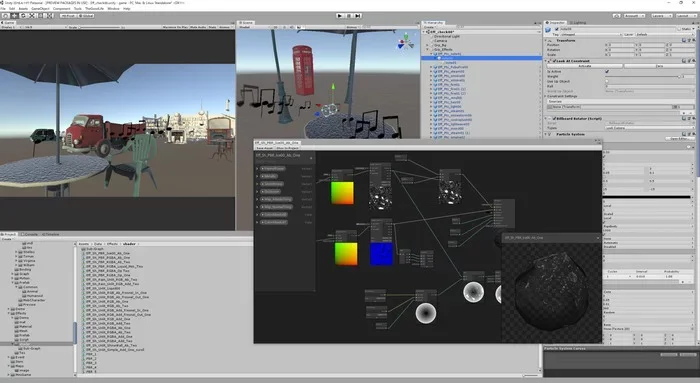The width and height of the screenshot is (700, 383).
Task: Adjust the Weight slider in Look At Constraint
Action: click(x=642, y=76)
